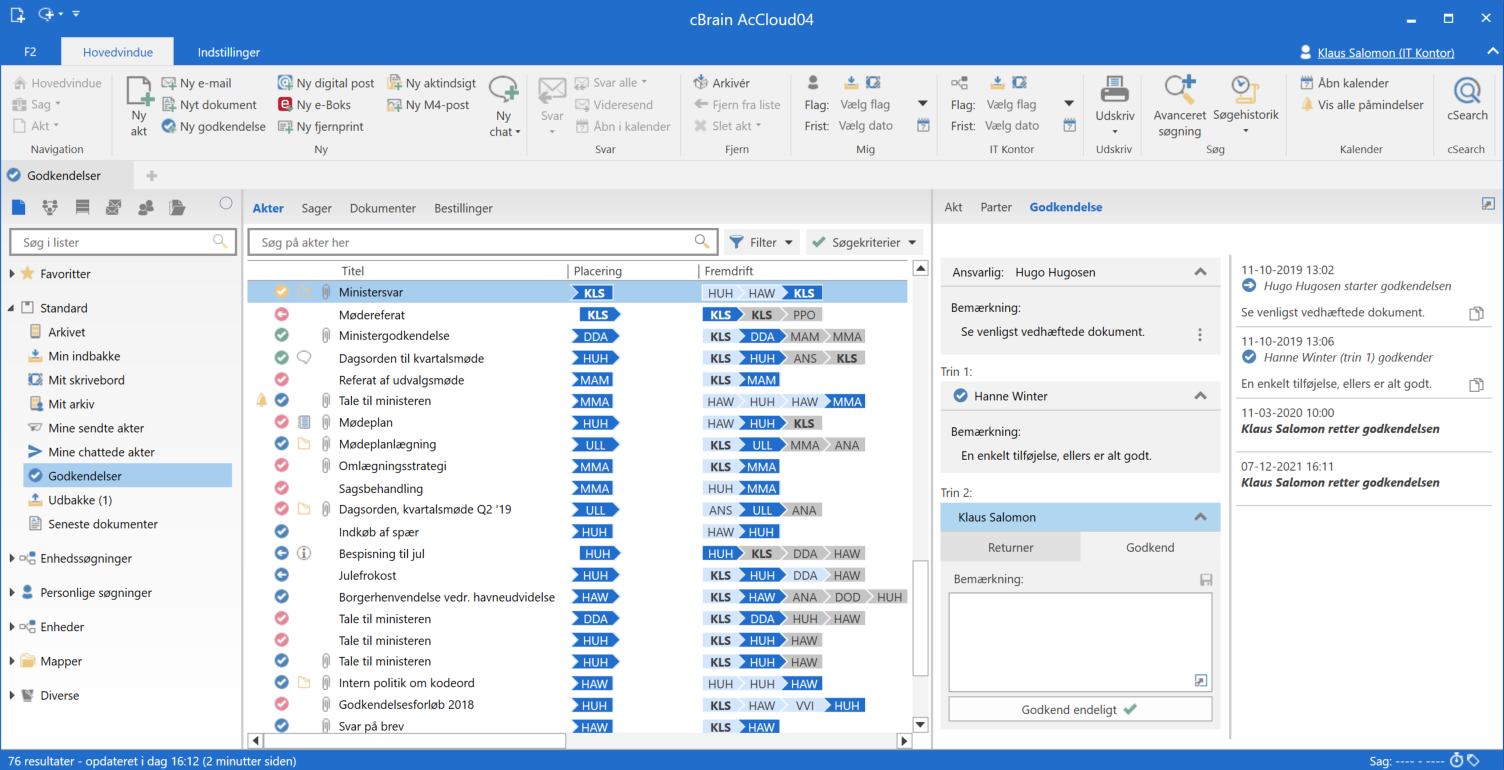Open the cSearch tool
The width and height of the screenshot is (1504, 770).
coord(1467,100)
